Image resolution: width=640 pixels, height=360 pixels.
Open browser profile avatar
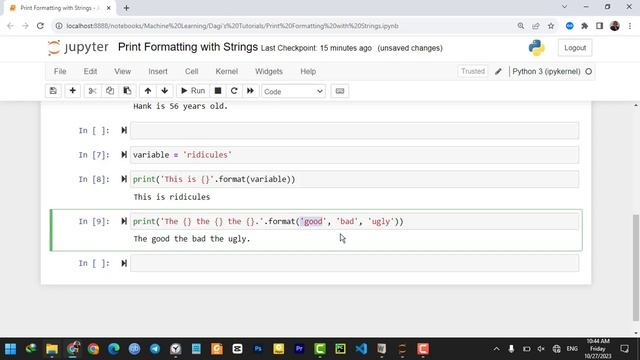(x=615, y=26)
